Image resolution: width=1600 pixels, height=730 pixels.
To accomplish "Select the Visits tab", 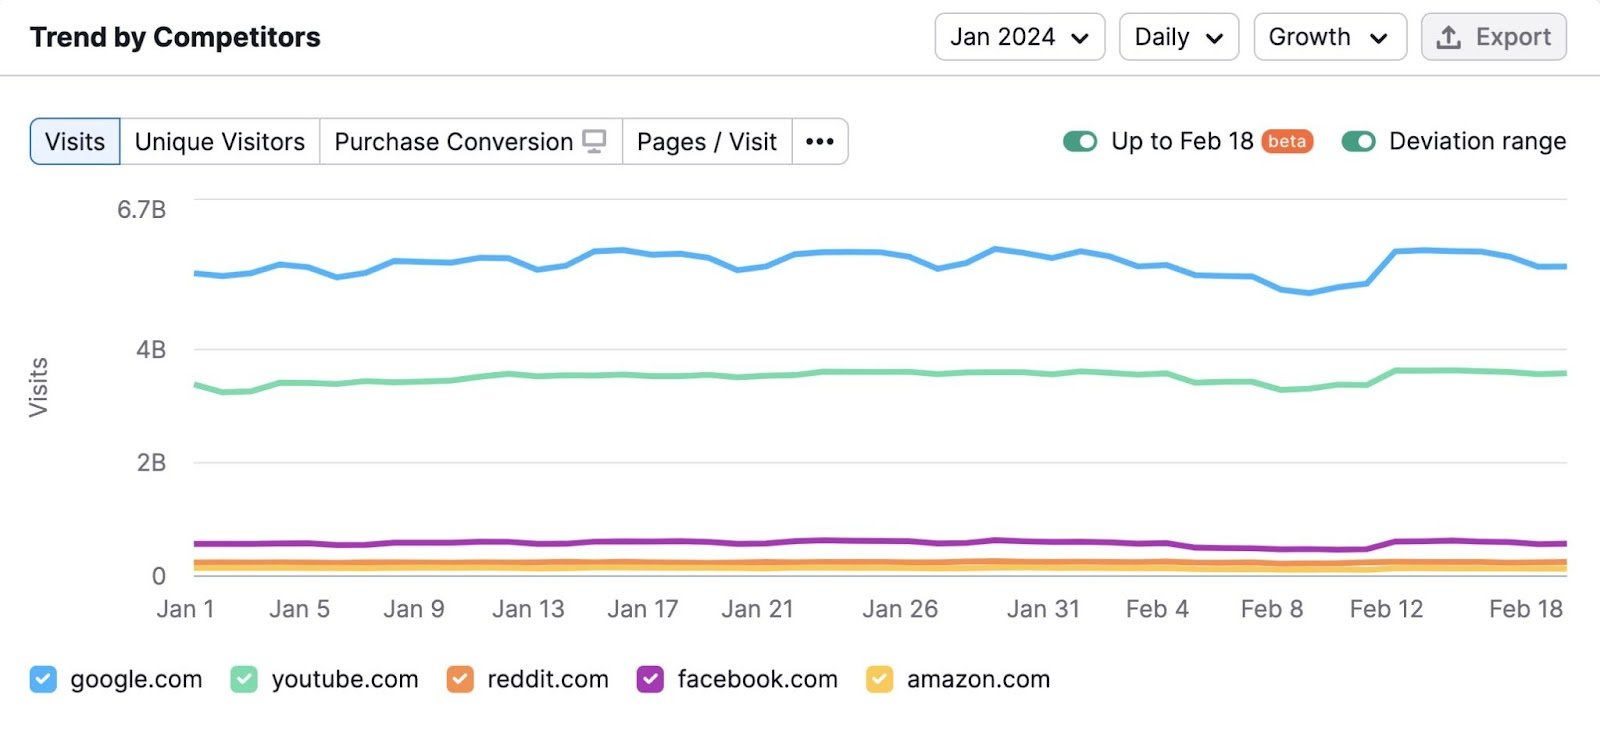I will (x=74, y=141).
